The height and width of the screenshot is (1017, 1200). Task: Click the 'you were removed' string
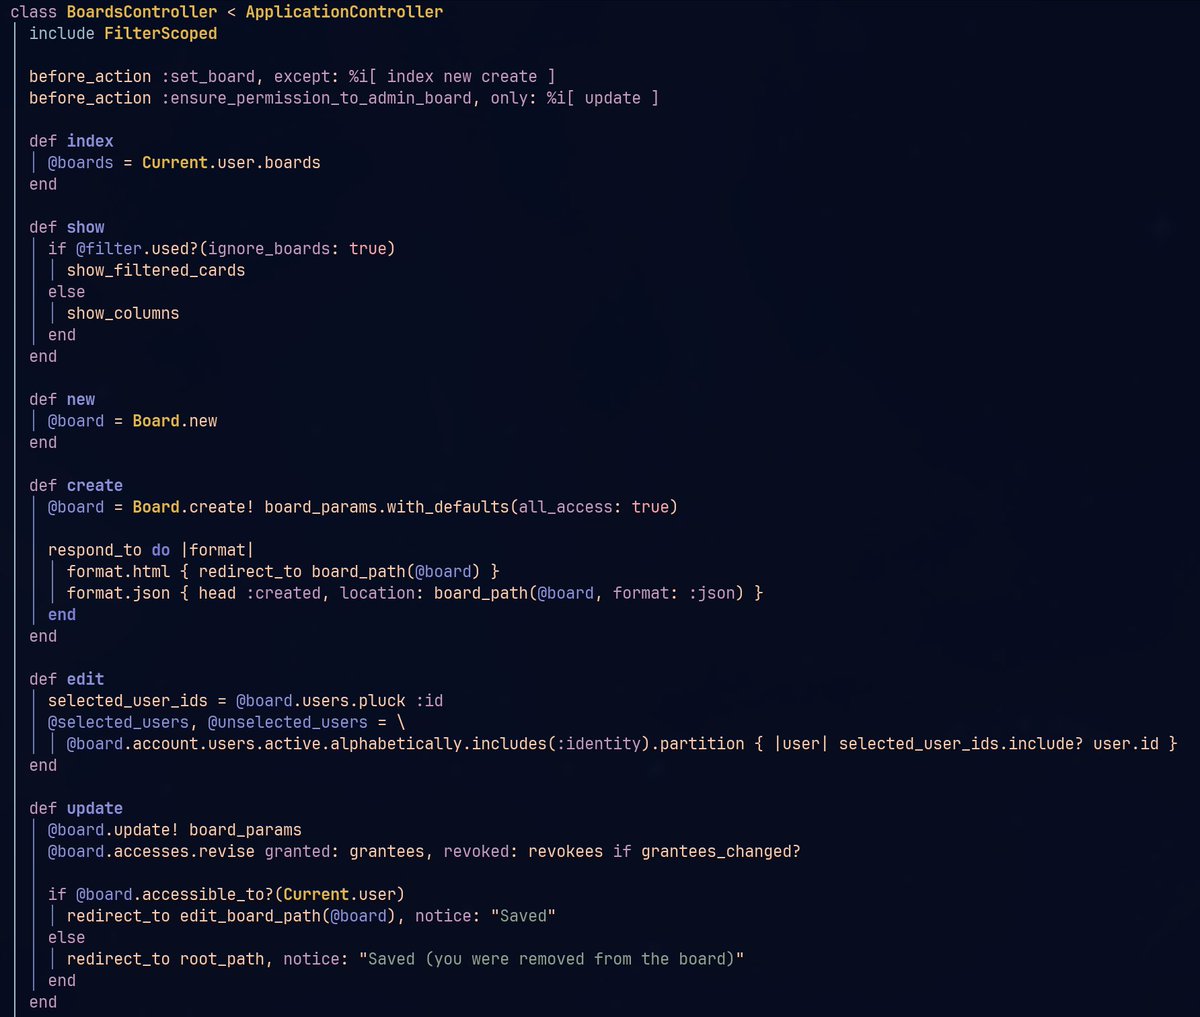(x=551, y=959)
